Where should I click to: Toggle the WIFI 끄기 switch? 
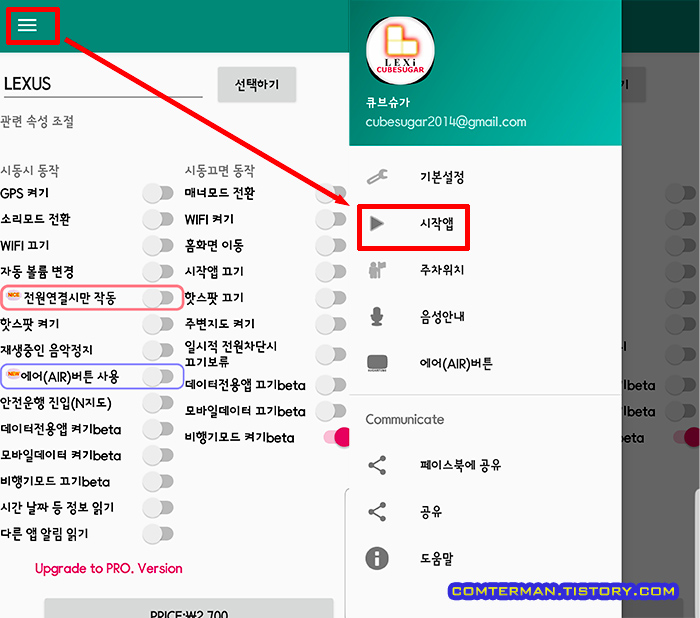coord(158,246)
